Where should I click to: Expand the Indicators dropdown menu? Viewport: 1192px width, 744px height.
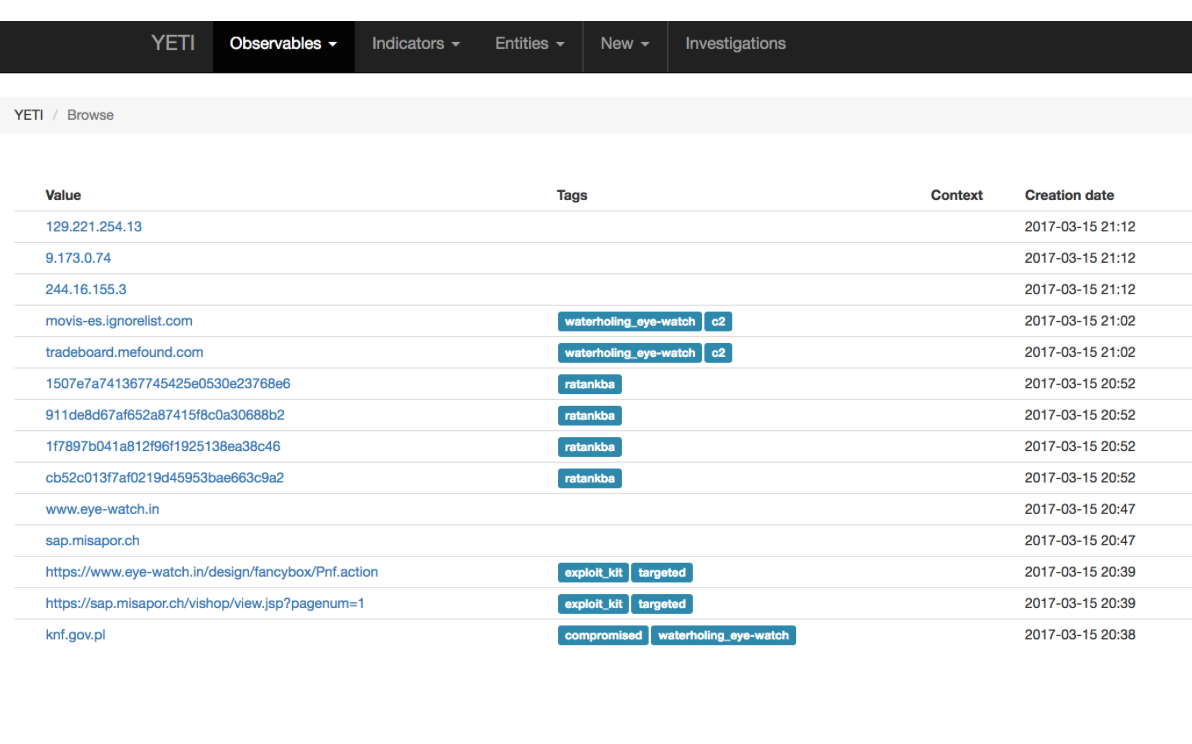coord(415,44)
